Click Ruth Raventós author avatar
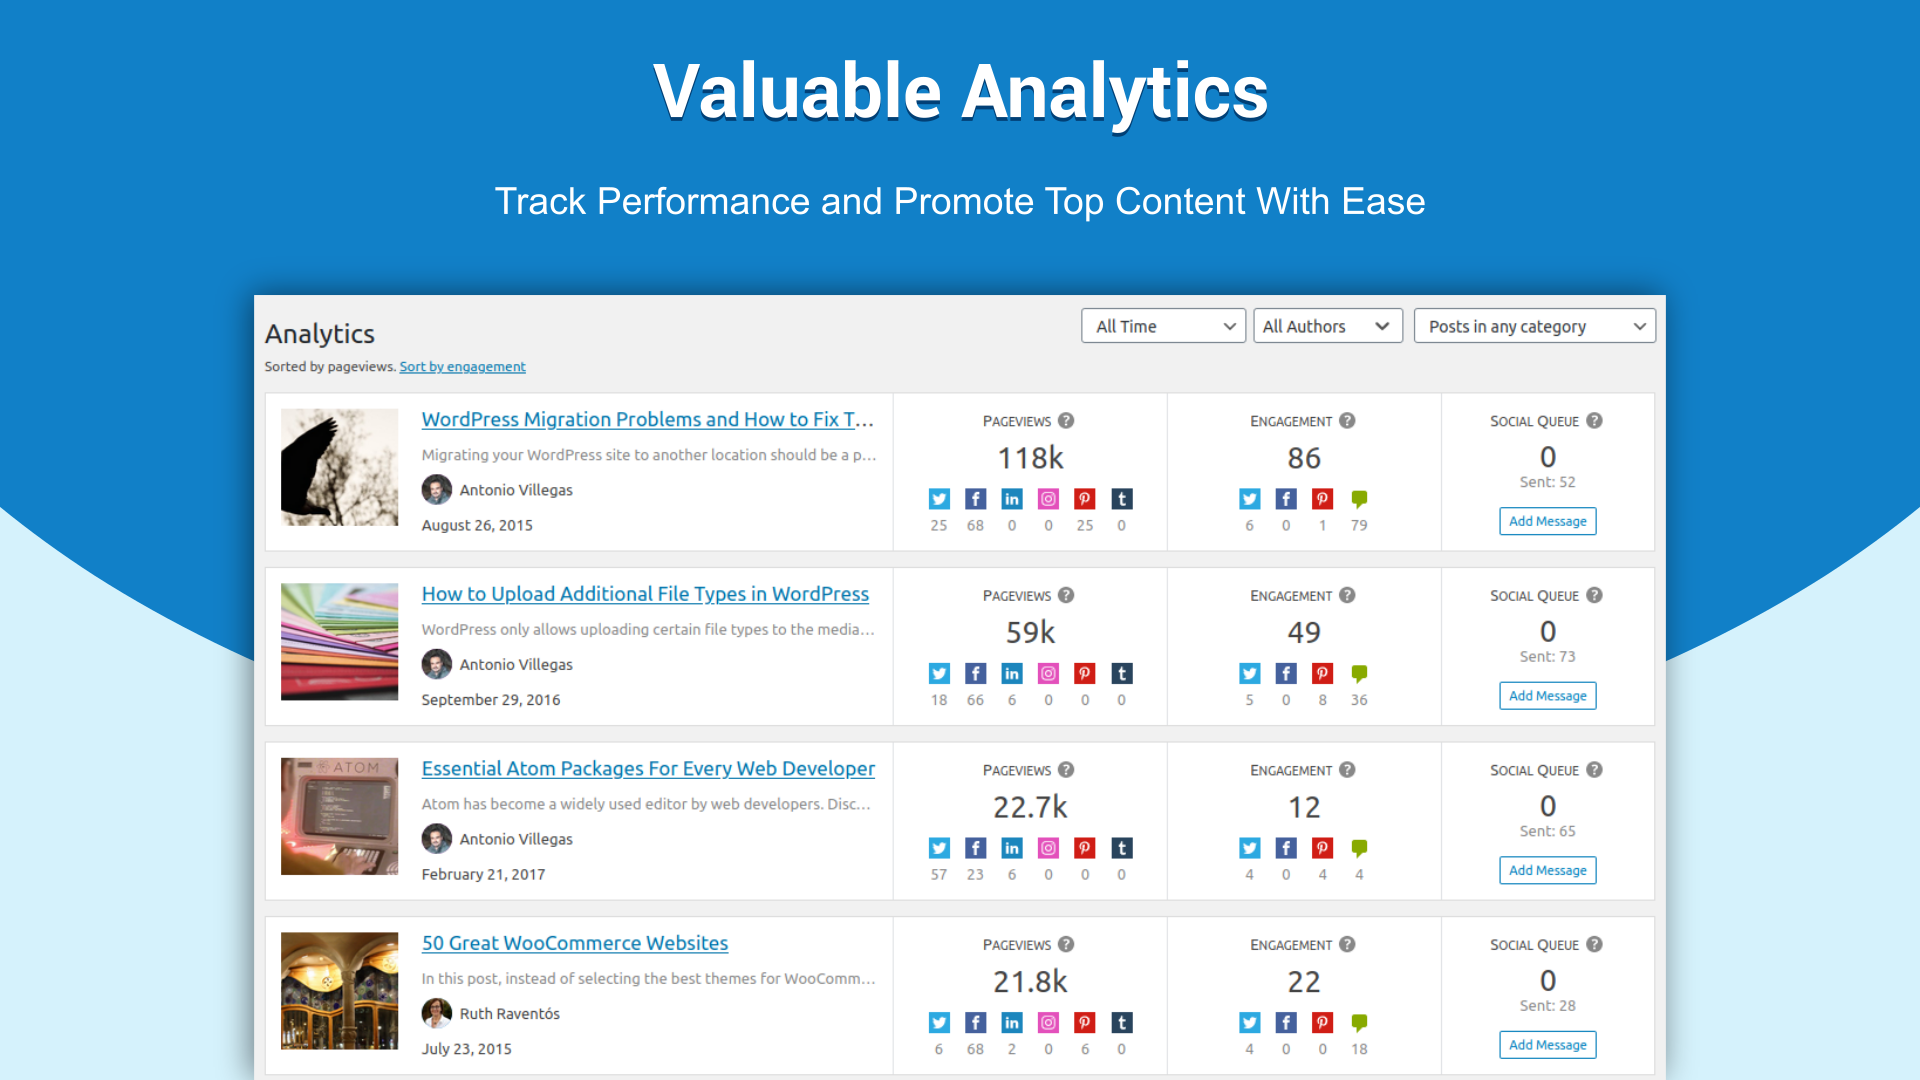Screen dimensions: 1920x1080 pyautogui.click(x=437, y=1014)
